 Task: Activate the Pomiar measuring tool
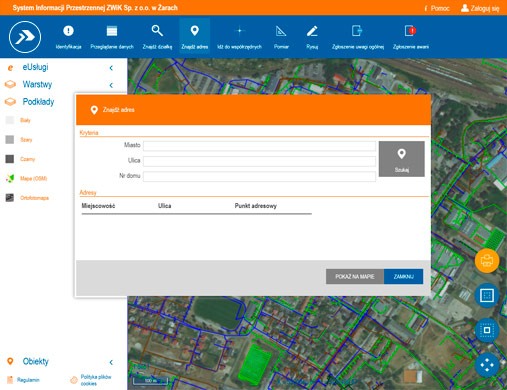(281, 37)
